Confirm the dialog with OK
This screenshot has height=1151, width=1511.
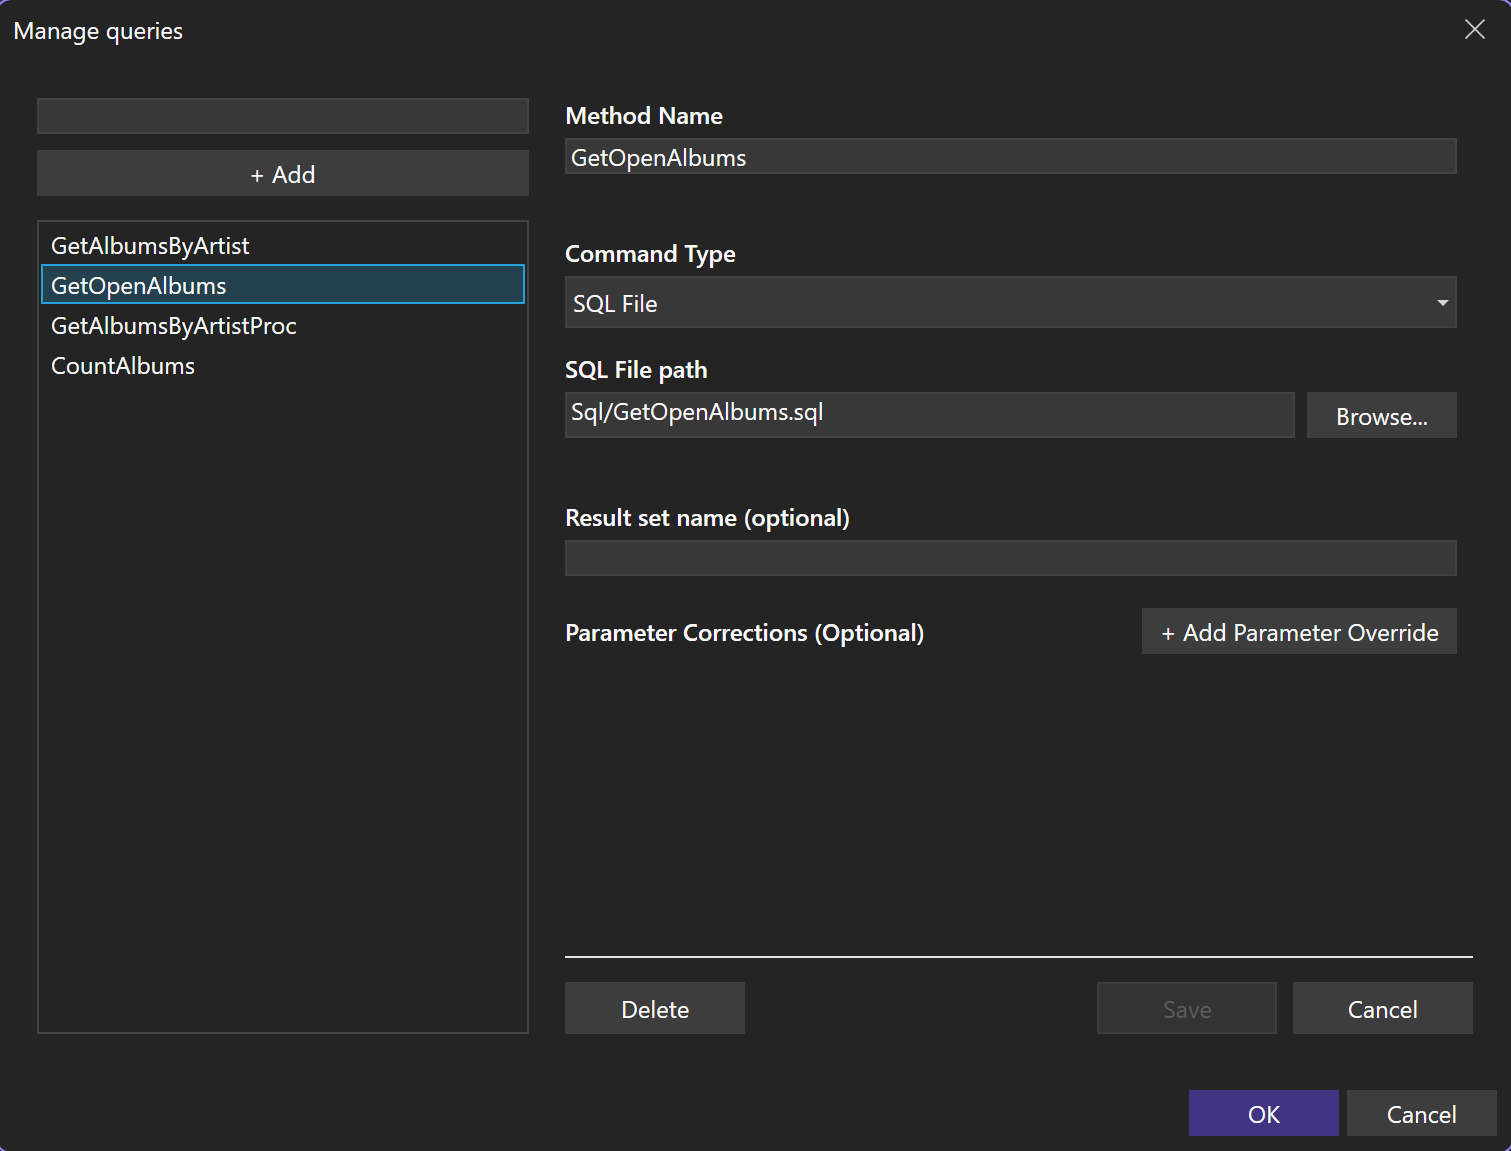pos(1263,1113)
